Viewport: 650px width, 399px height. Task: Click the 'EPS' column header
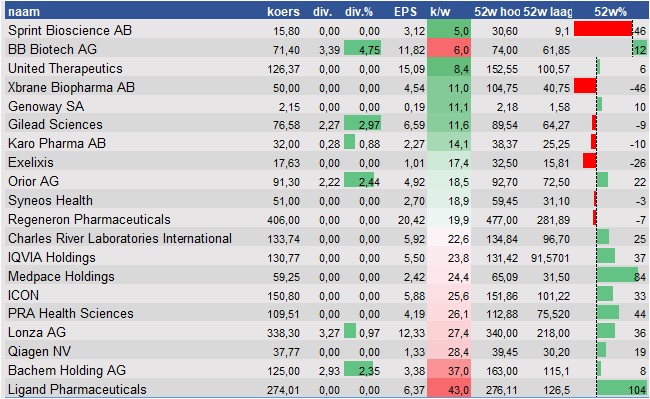click(x=405, y=11)
